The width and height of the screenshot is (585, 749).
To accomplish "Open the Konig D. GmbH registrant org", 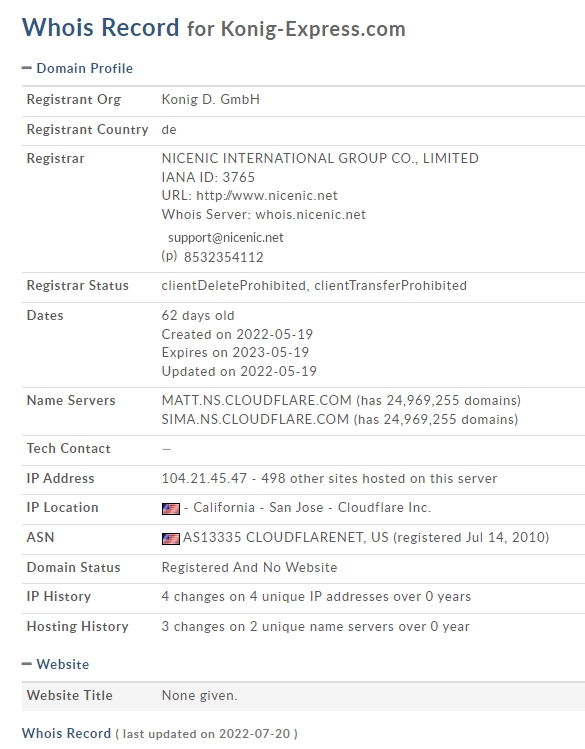I will click(x=211, y=99).
